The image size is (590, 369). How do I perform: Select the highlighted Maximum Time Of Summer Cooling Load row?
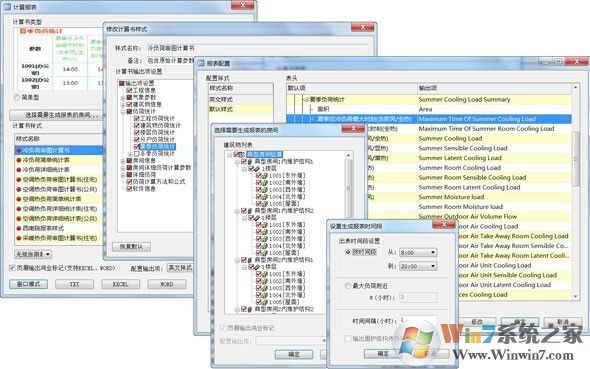click(429, 119)
